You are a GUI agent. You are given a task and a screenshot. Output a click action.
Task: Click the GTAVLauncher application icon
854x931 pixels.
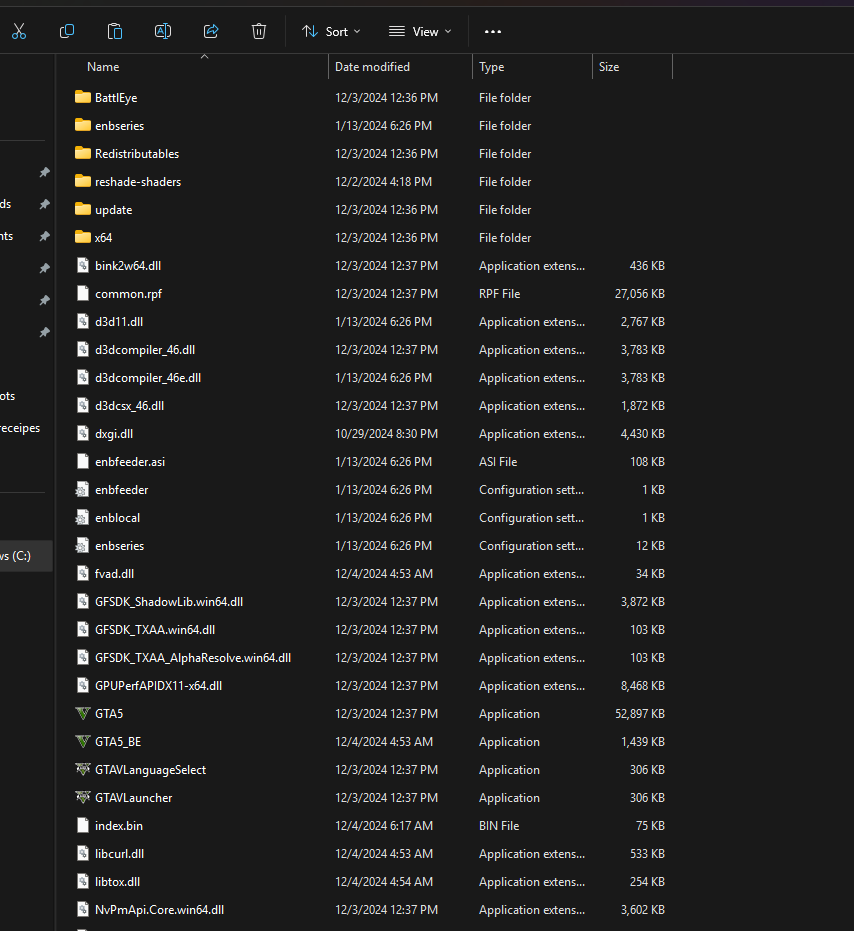[x=82, y=797]
